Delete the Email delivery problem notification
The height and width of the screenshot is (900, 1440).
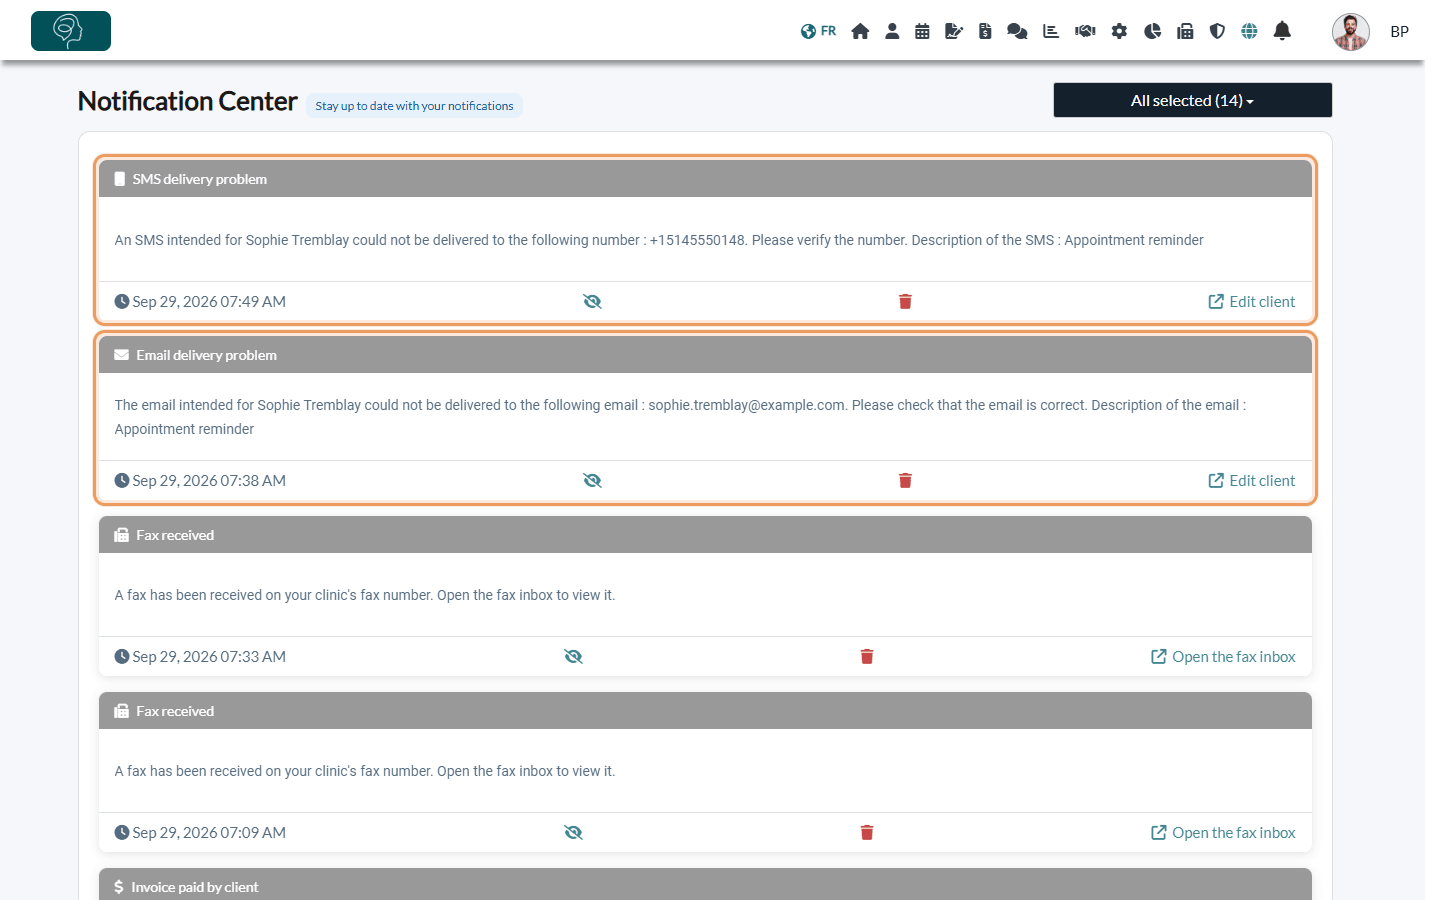(905, 481)
